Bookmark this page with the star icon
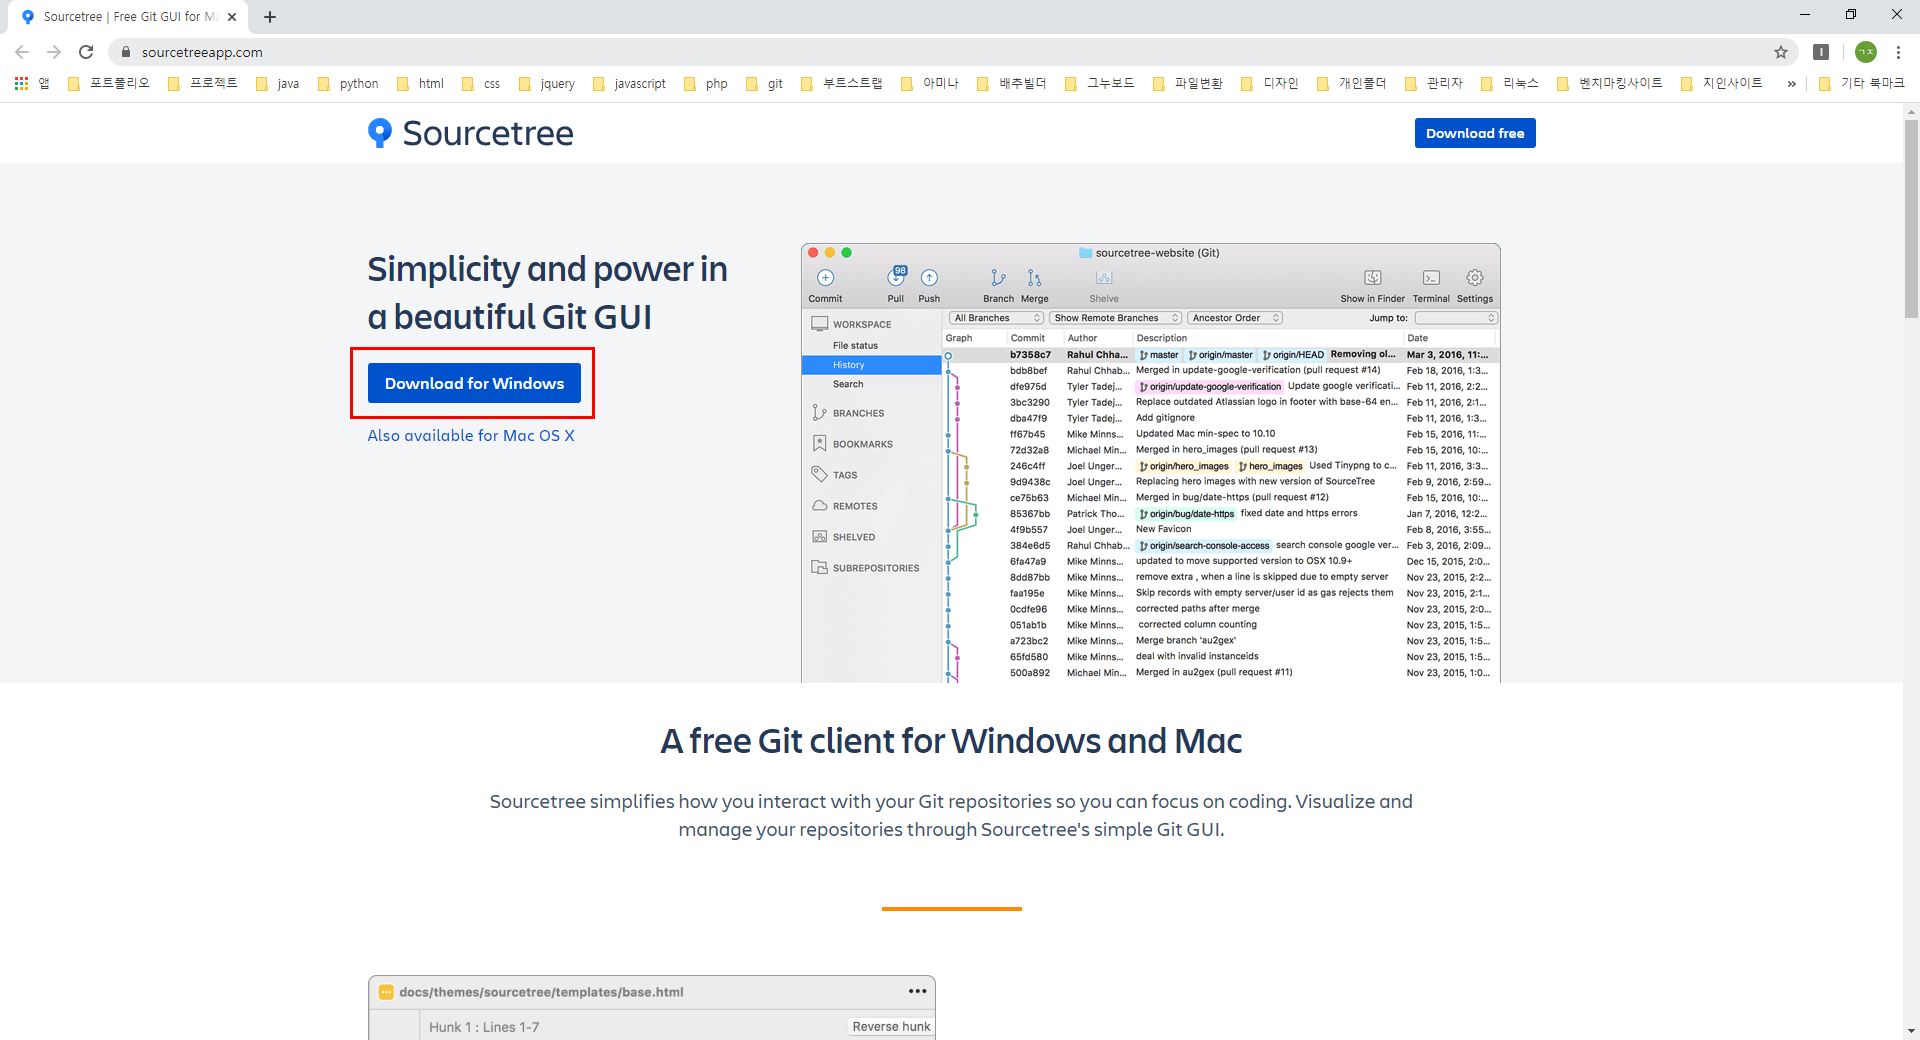1920x1040 pixels. click(1781, 52)
